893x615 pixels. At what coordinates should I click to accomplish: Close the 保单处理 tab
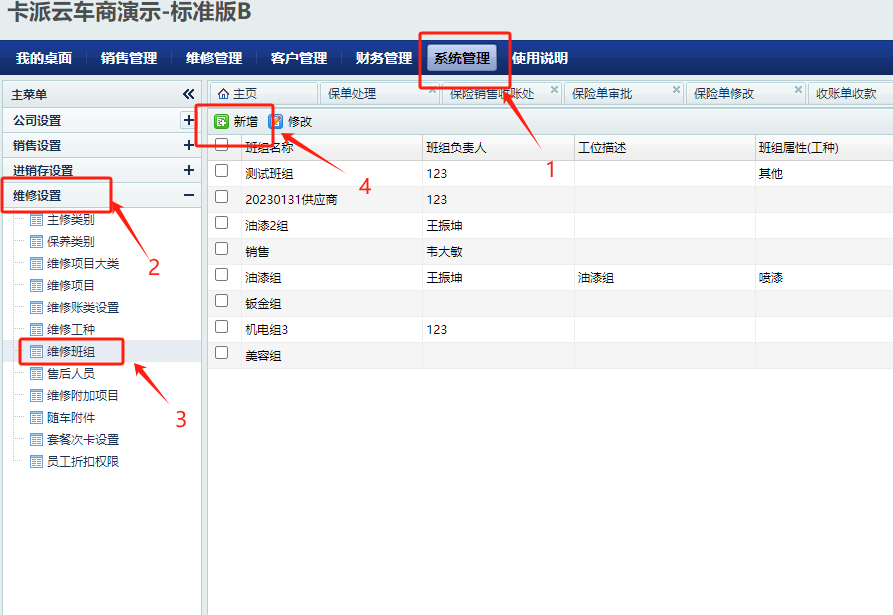(432, 90)
